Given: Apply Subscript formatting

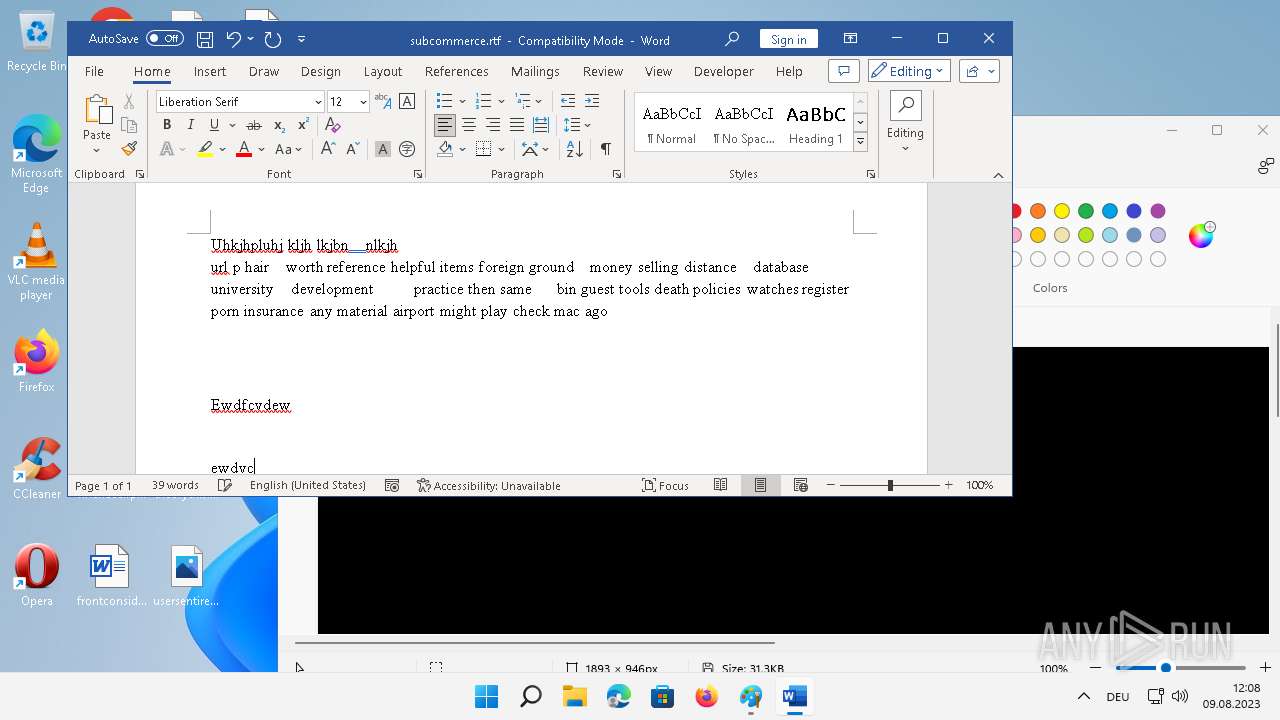Looking at the screenshot, I should 279,125.
